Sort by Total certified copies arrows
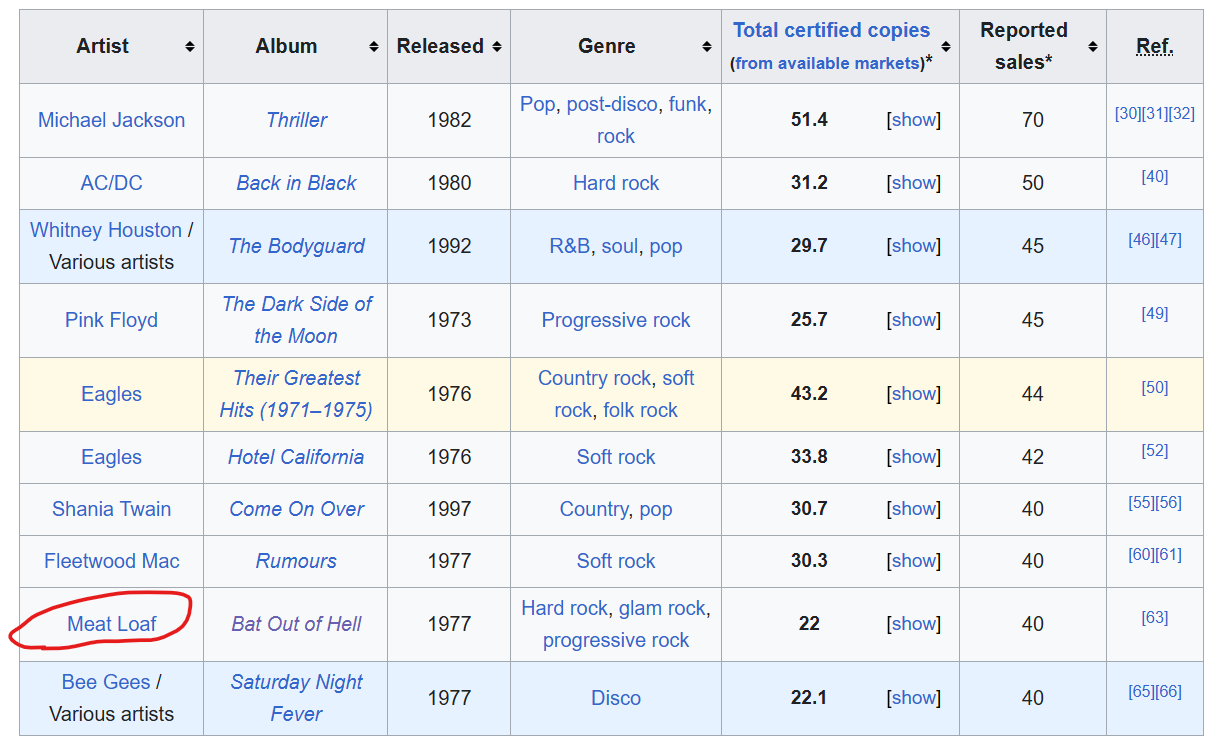Screen dimensions: 1227x752 (945, 47)
